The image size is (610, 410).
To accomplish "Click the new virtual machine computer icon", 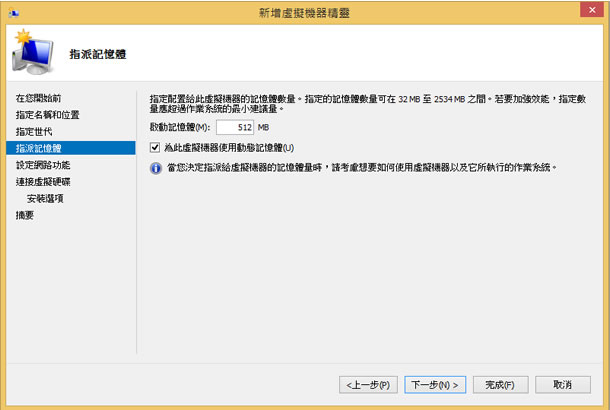I will pyautogui.click(x=33, y=52).
